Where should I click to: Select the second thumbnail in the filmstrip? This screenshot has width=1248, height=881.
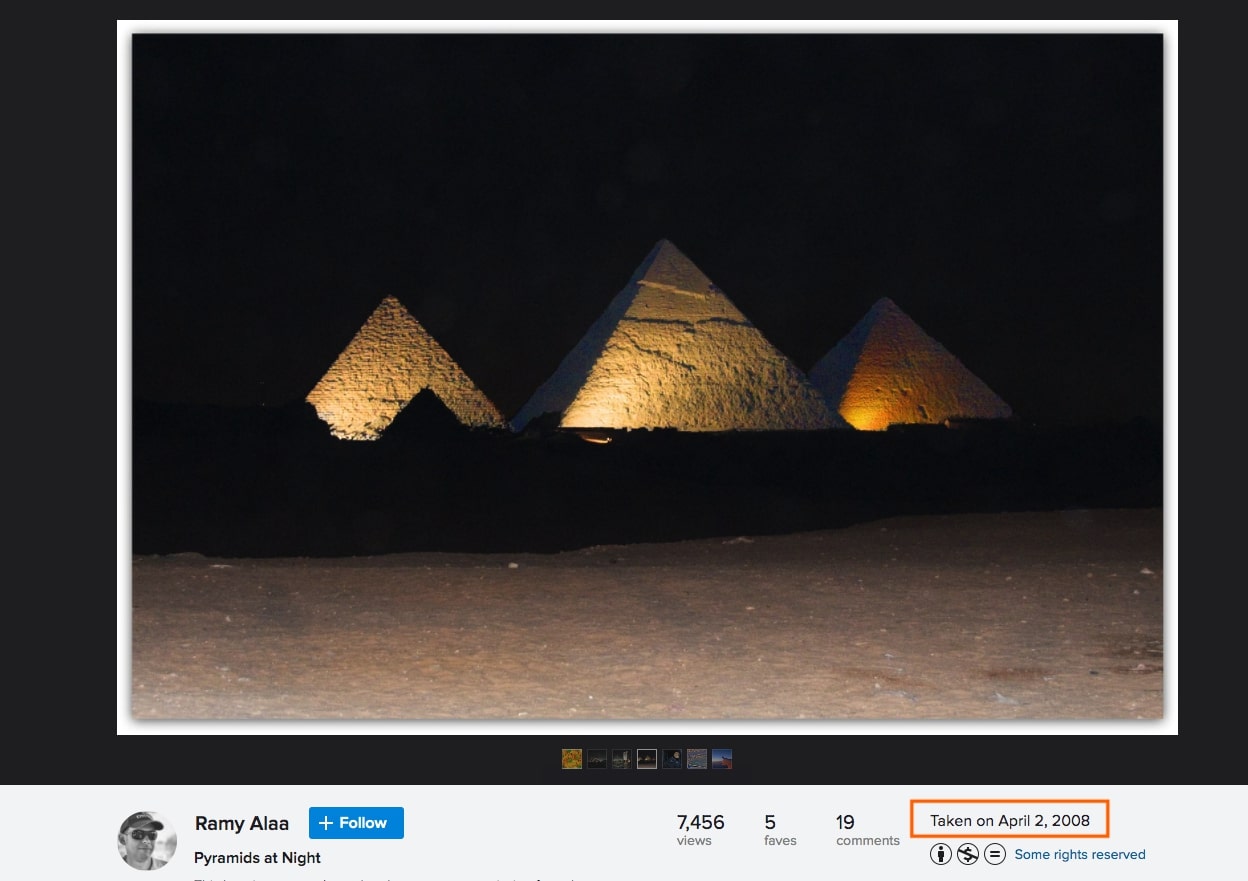(597, 759)
